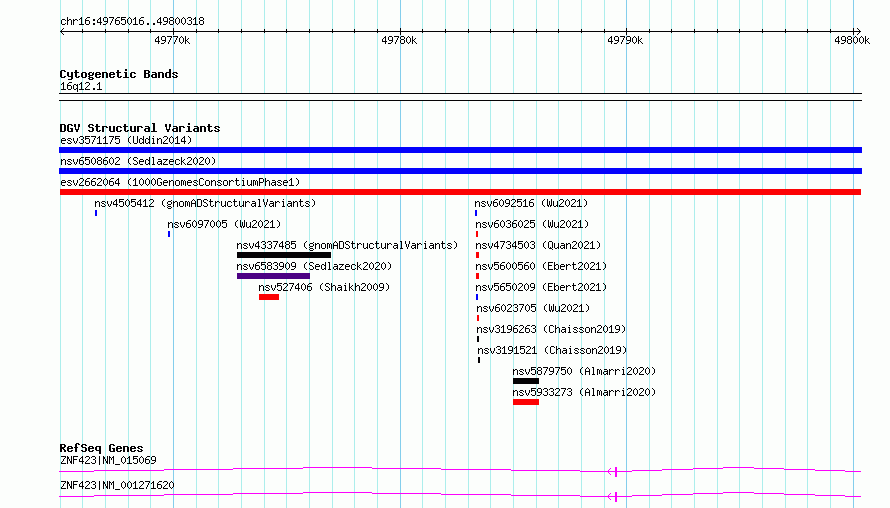Open the esv2662064 (1000GenomesConsortiumPhase1) label
This screenshot has height=508, width=890.
coord(180,182)
